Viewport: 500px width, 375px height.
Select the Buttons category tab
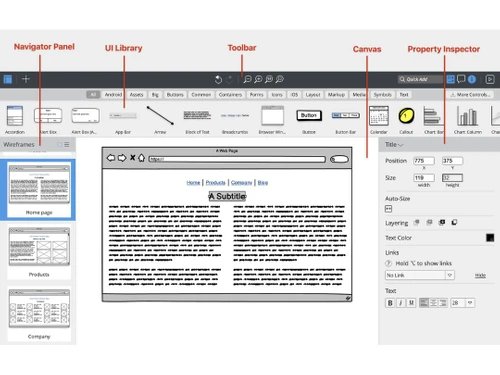pyautogui.click(x=175, y=95)
